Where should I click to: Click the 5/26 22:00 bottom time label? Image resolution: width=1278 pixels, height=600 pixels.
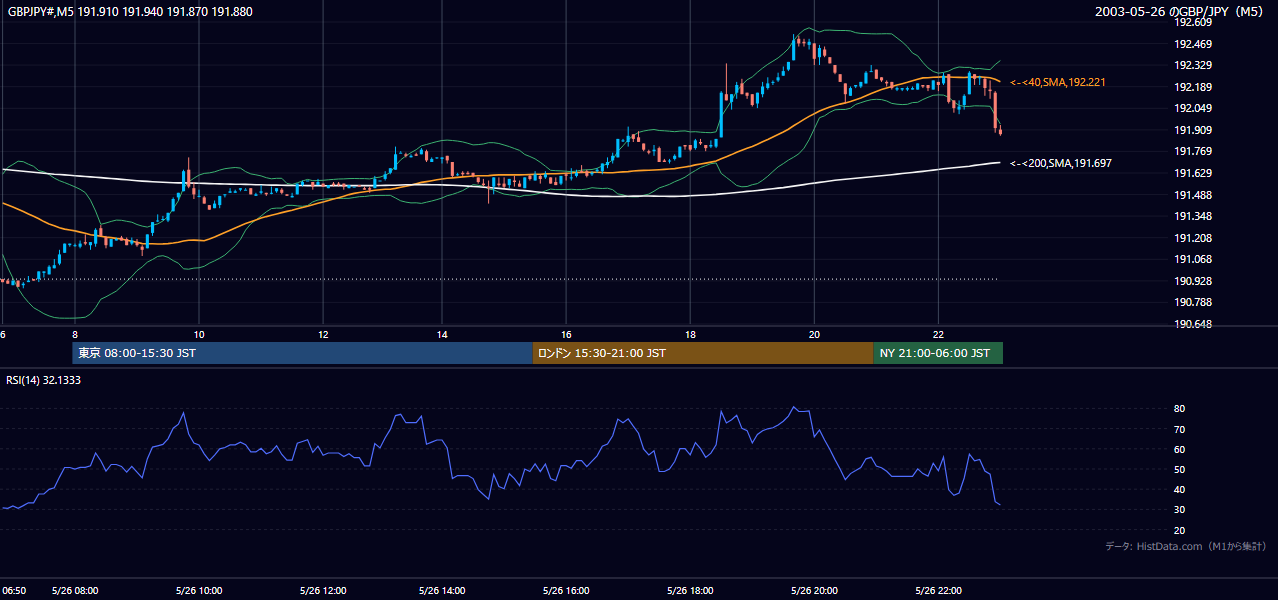coord(938,591)
